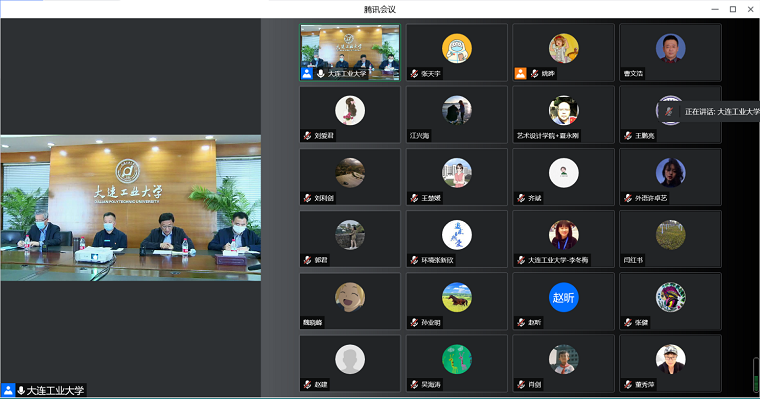Image resolution: width=760 pixels, height=399 pixels.
Task: Click the 艺术设计学院 participant avatar
Action: coord(563,111)
